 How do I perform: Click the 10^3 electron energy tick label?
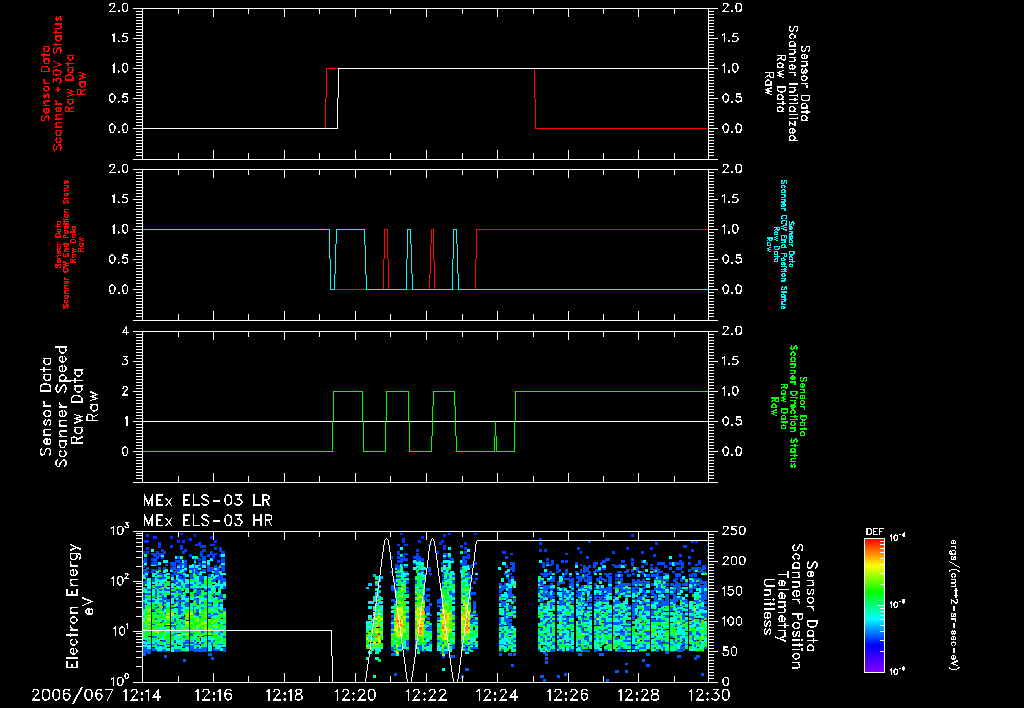point(120,530)
